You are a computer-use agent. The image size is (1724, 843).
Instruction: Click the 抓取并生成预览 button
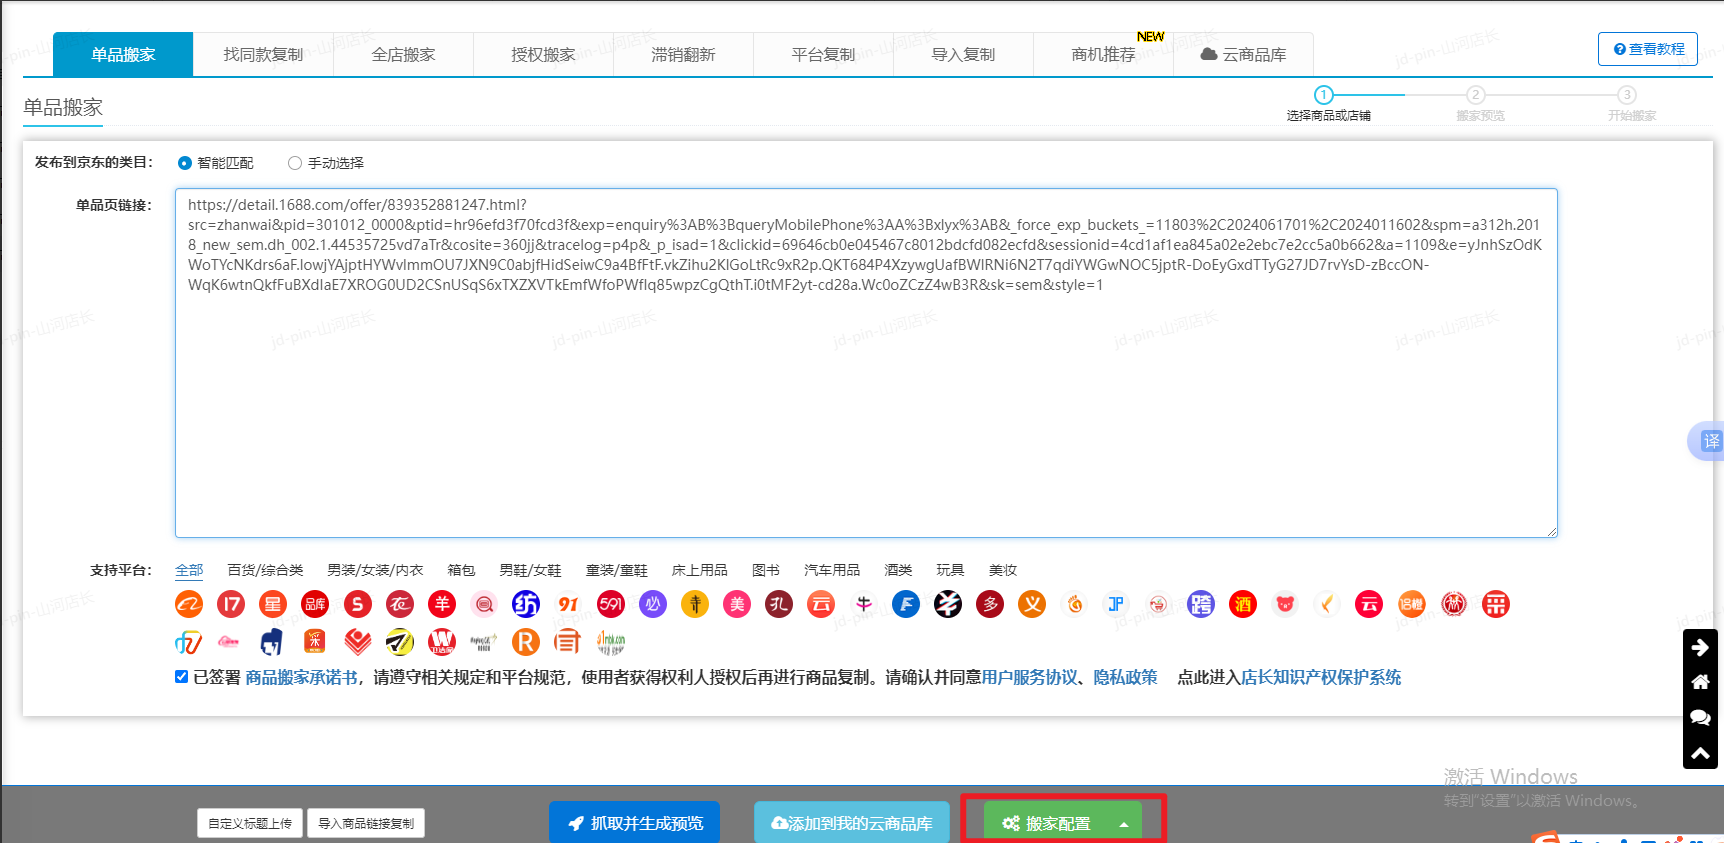[634, 823]
